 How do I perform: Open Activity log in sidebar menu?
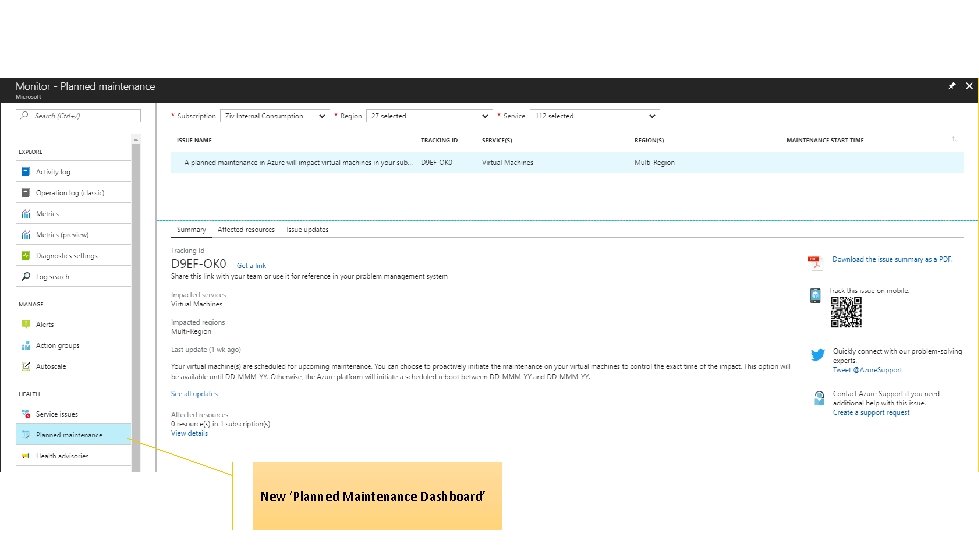[74, 172]
